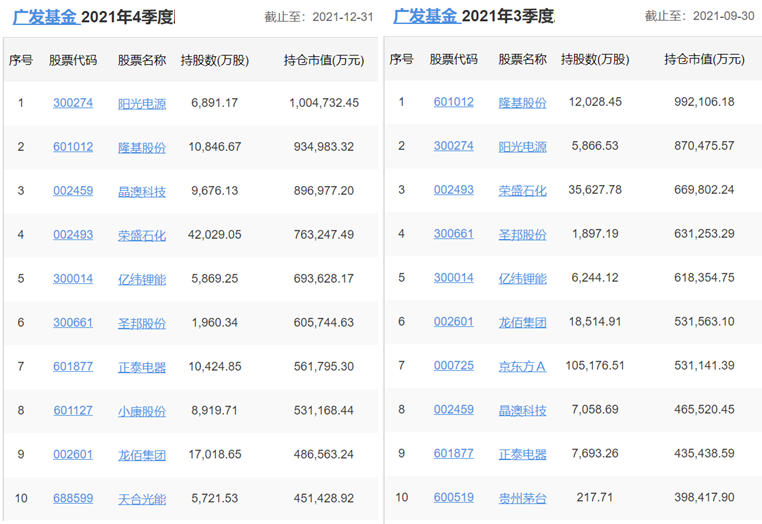Open 亿纬锂能 stock name in Q4 table
Viewport: 762px width, 524px height.
(142, 279)
